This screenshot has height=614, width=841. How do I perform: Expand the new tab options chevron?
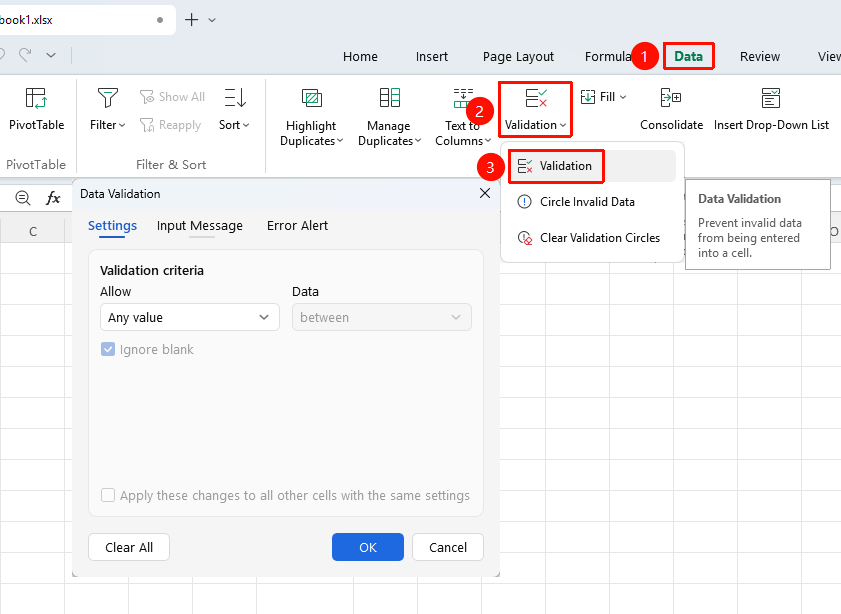point(212,20)
